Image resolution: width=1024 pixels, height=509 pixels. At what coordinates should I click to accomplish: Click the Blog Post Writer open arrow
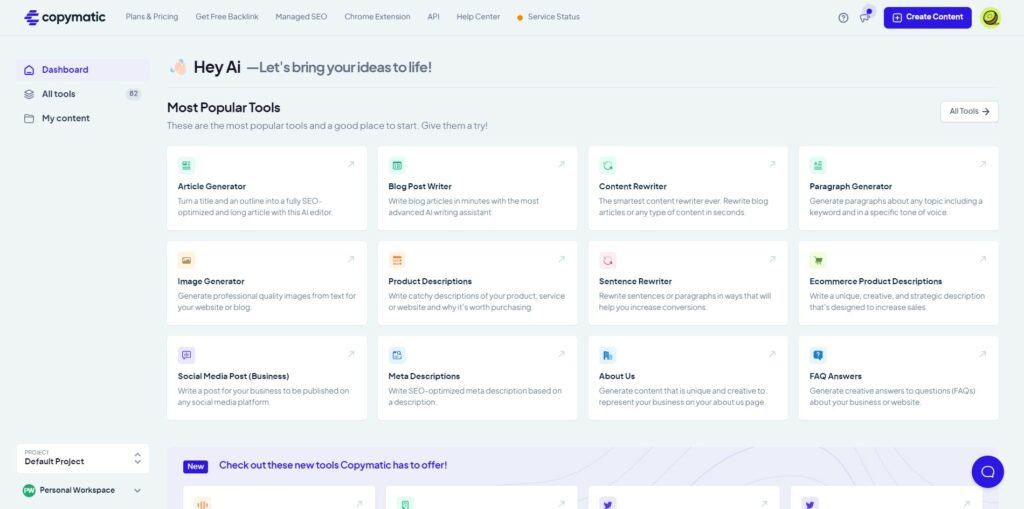(562, 164)
